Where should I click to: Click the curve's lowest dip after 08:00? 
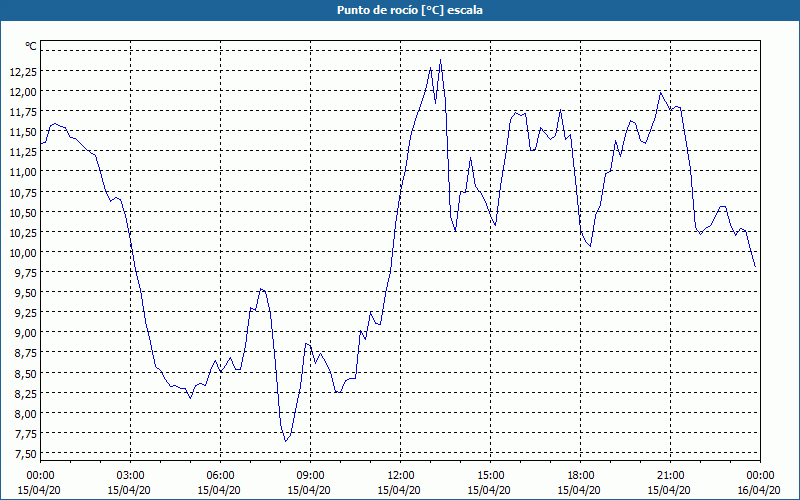click(x=286, y=441)
